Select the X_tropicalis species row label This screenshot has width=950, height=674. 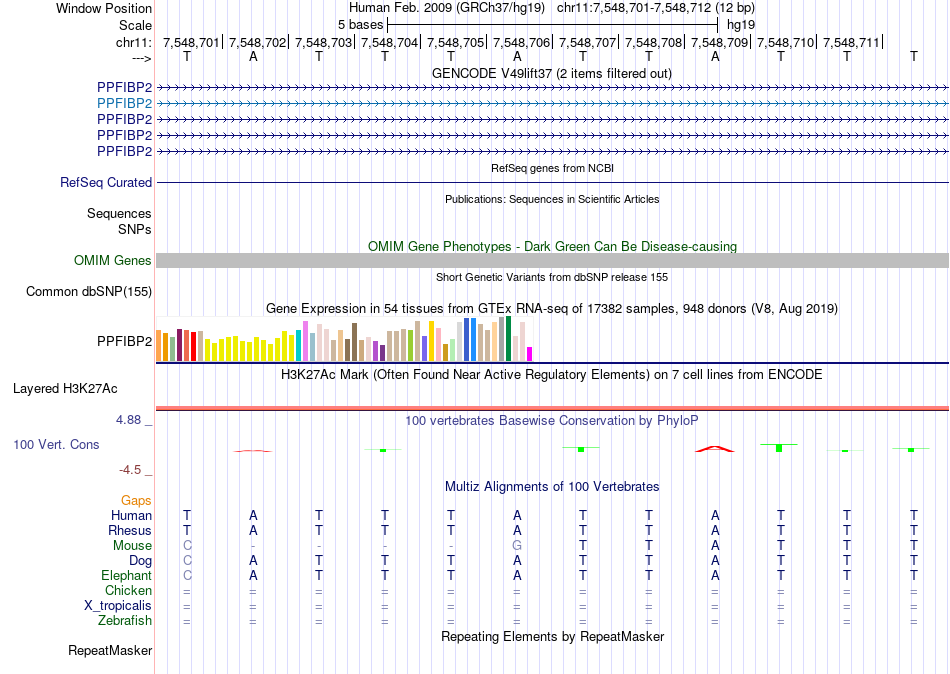[x=118, y=606]
